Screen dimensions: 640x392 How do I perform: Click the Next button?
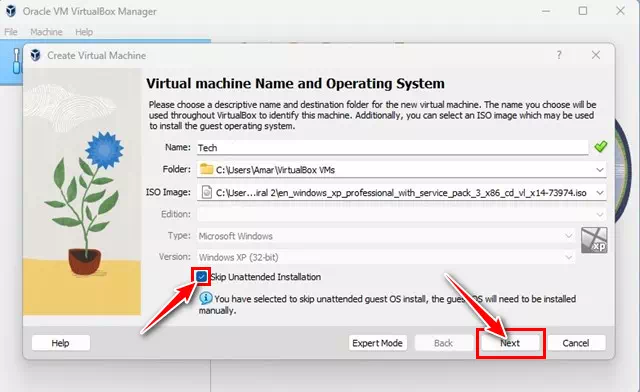510,343
